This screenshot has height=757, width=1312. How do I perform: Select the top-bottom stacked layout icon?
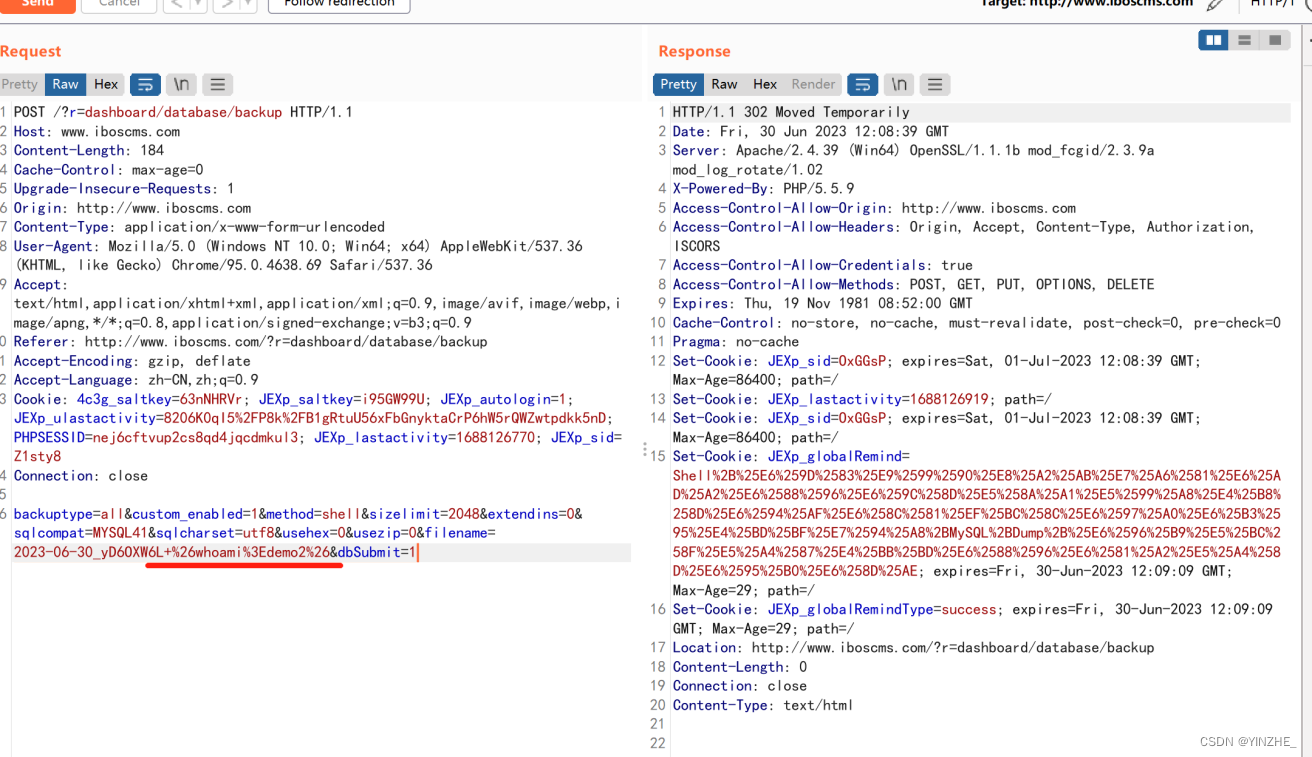point(1244,40)
